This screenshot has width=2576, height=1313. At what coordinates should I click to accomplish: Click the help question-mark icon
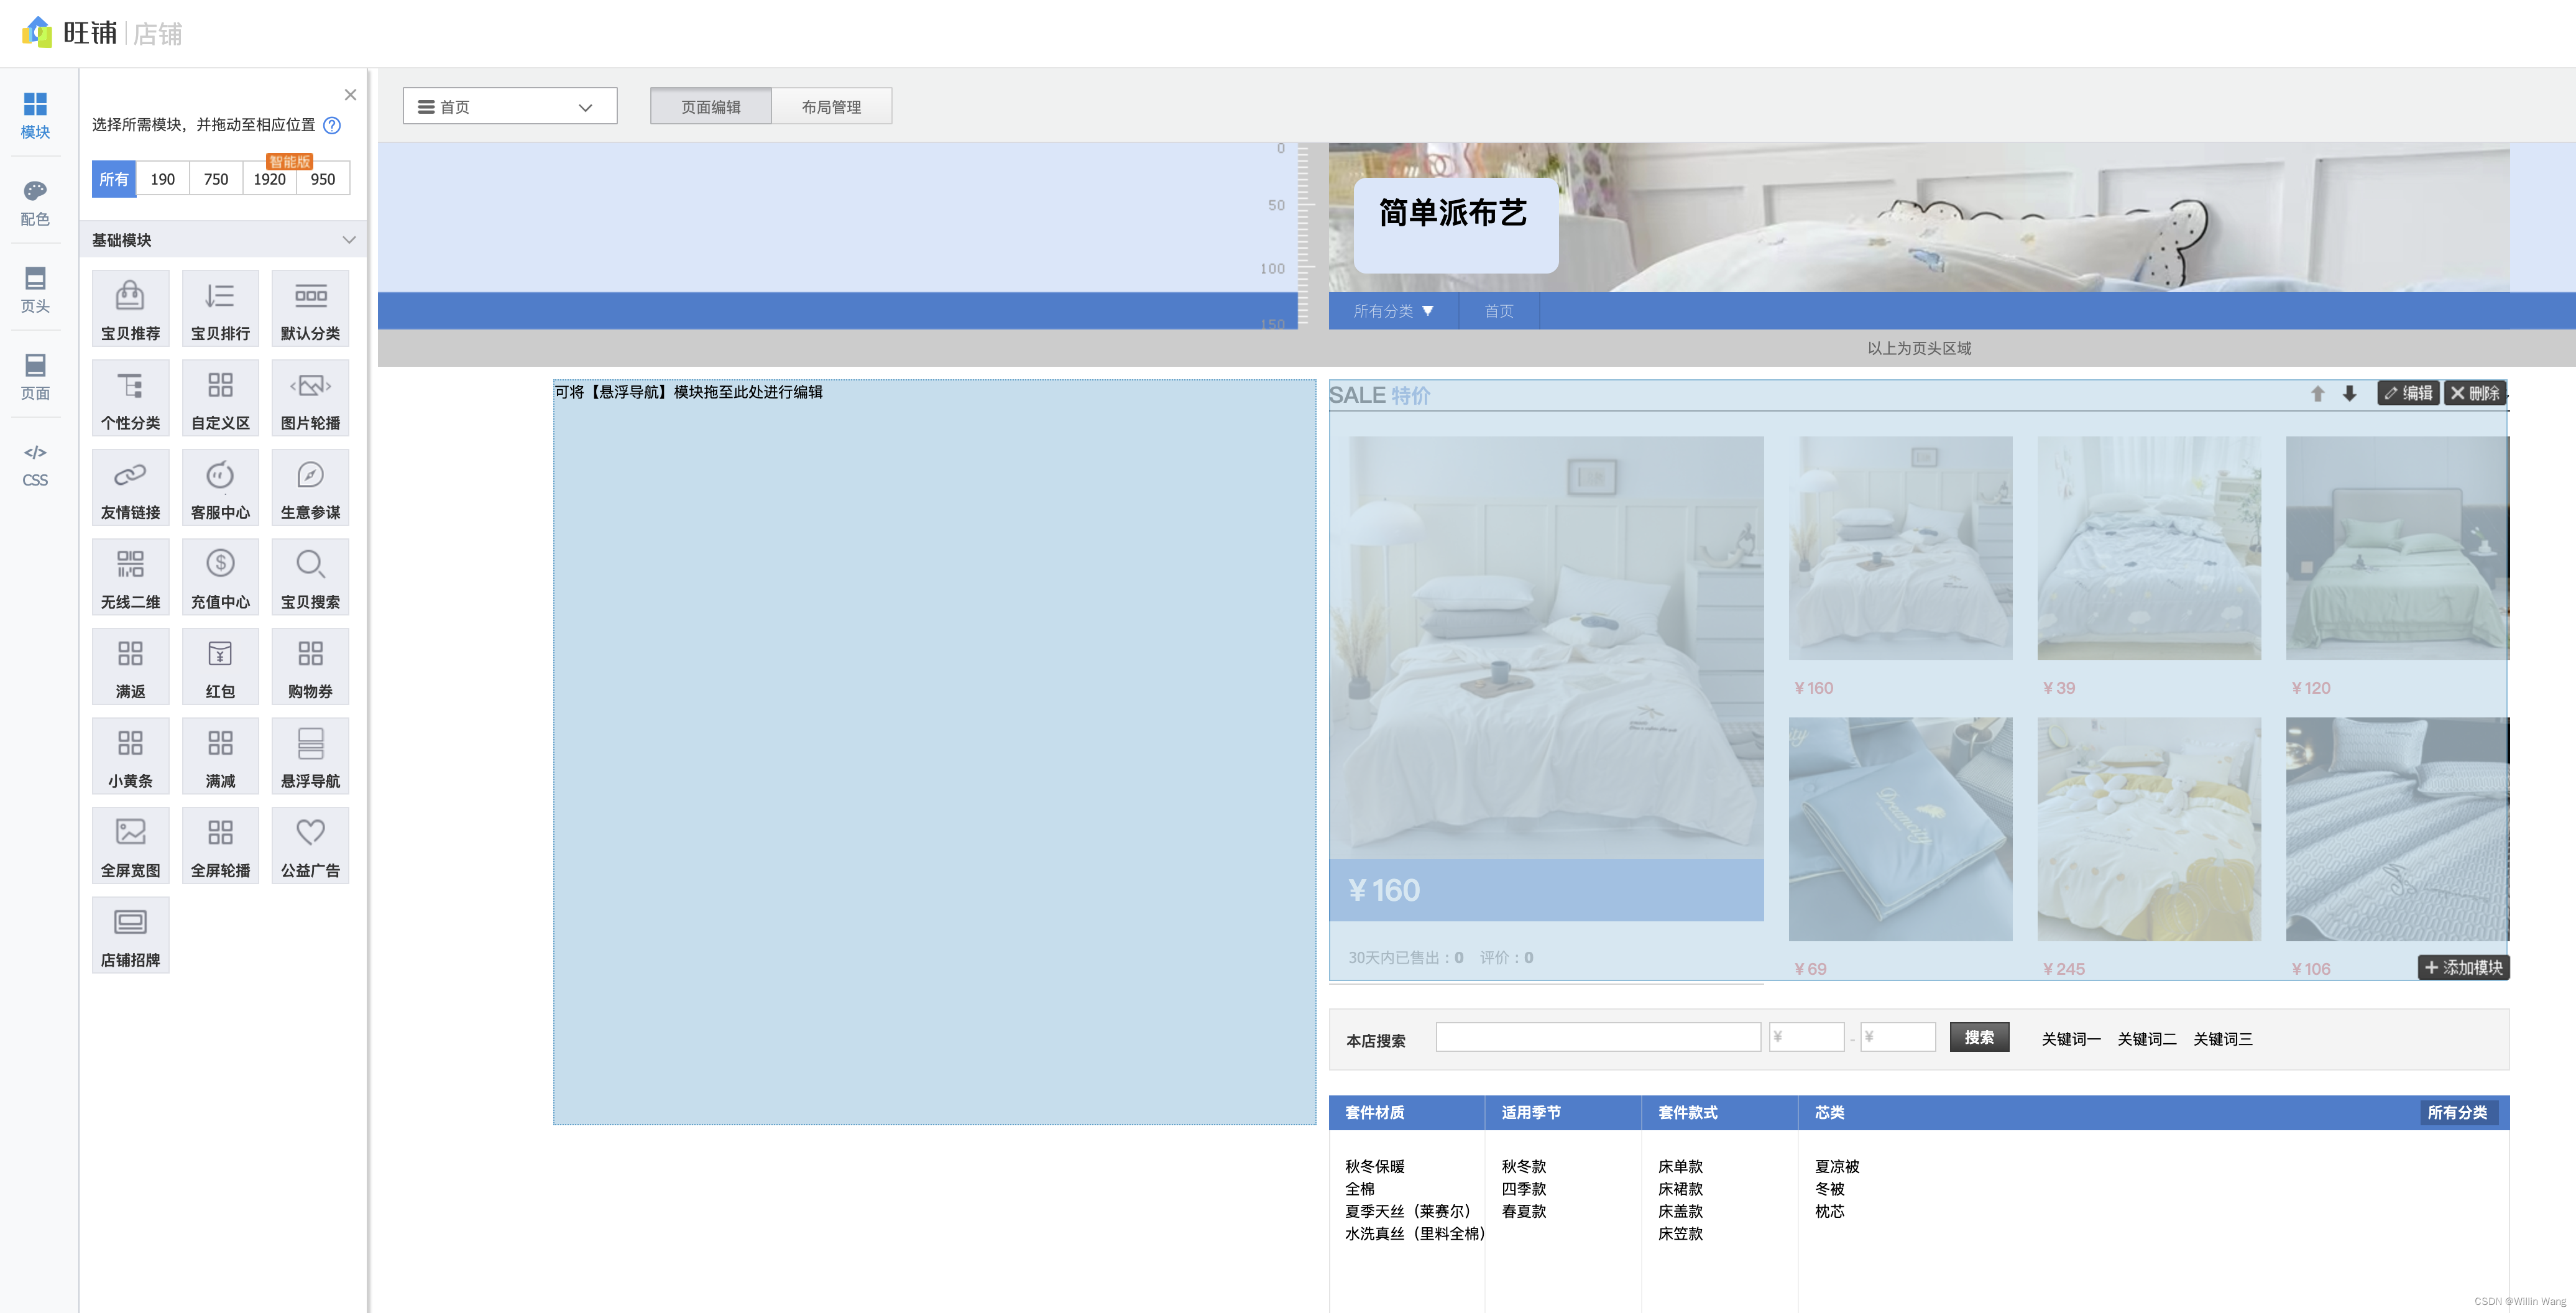tap(332, 125)
